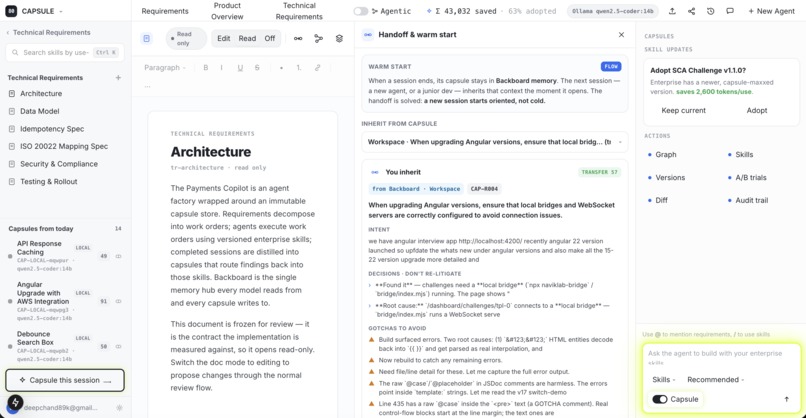Turn off the Capsule toggle in the prompt box

(x=660, y=399)
